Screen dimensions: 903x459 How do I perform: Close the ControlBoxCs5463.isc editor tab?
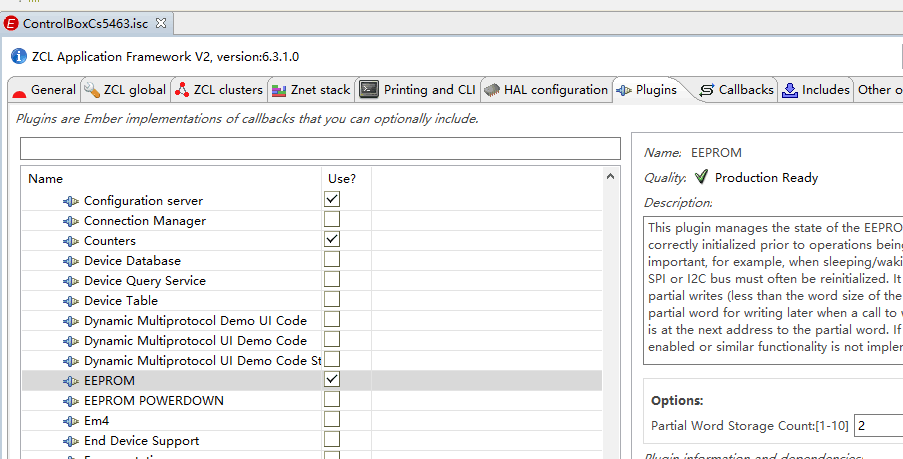pyautogui.click(x=162, y=23)
